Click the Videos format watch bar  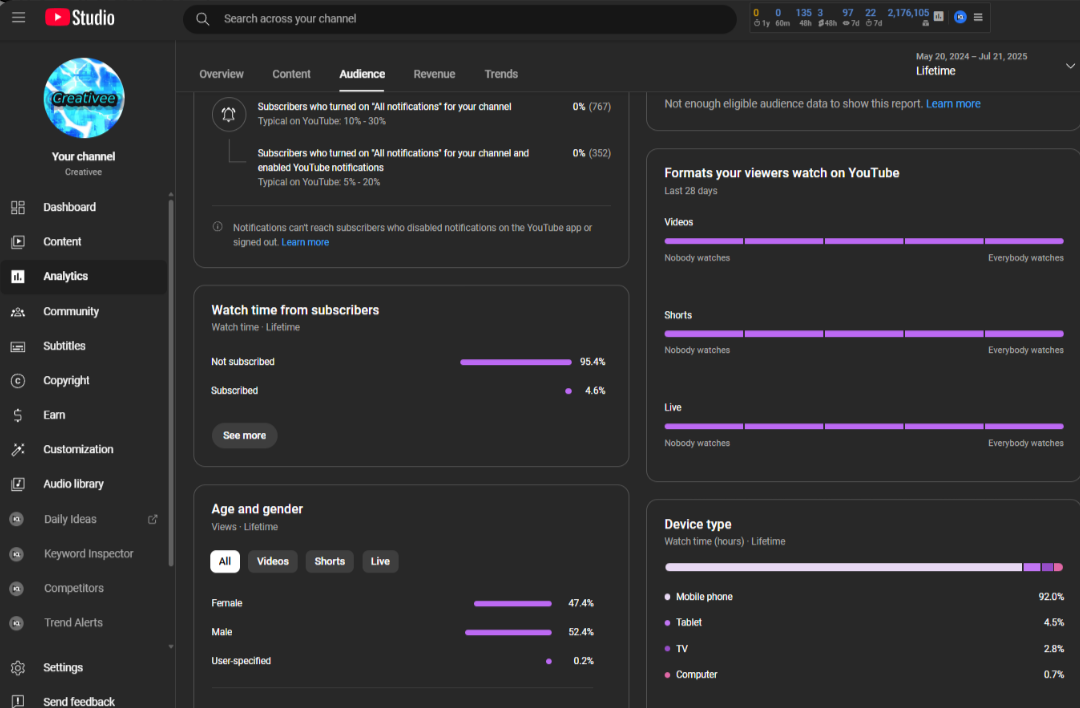864,241
